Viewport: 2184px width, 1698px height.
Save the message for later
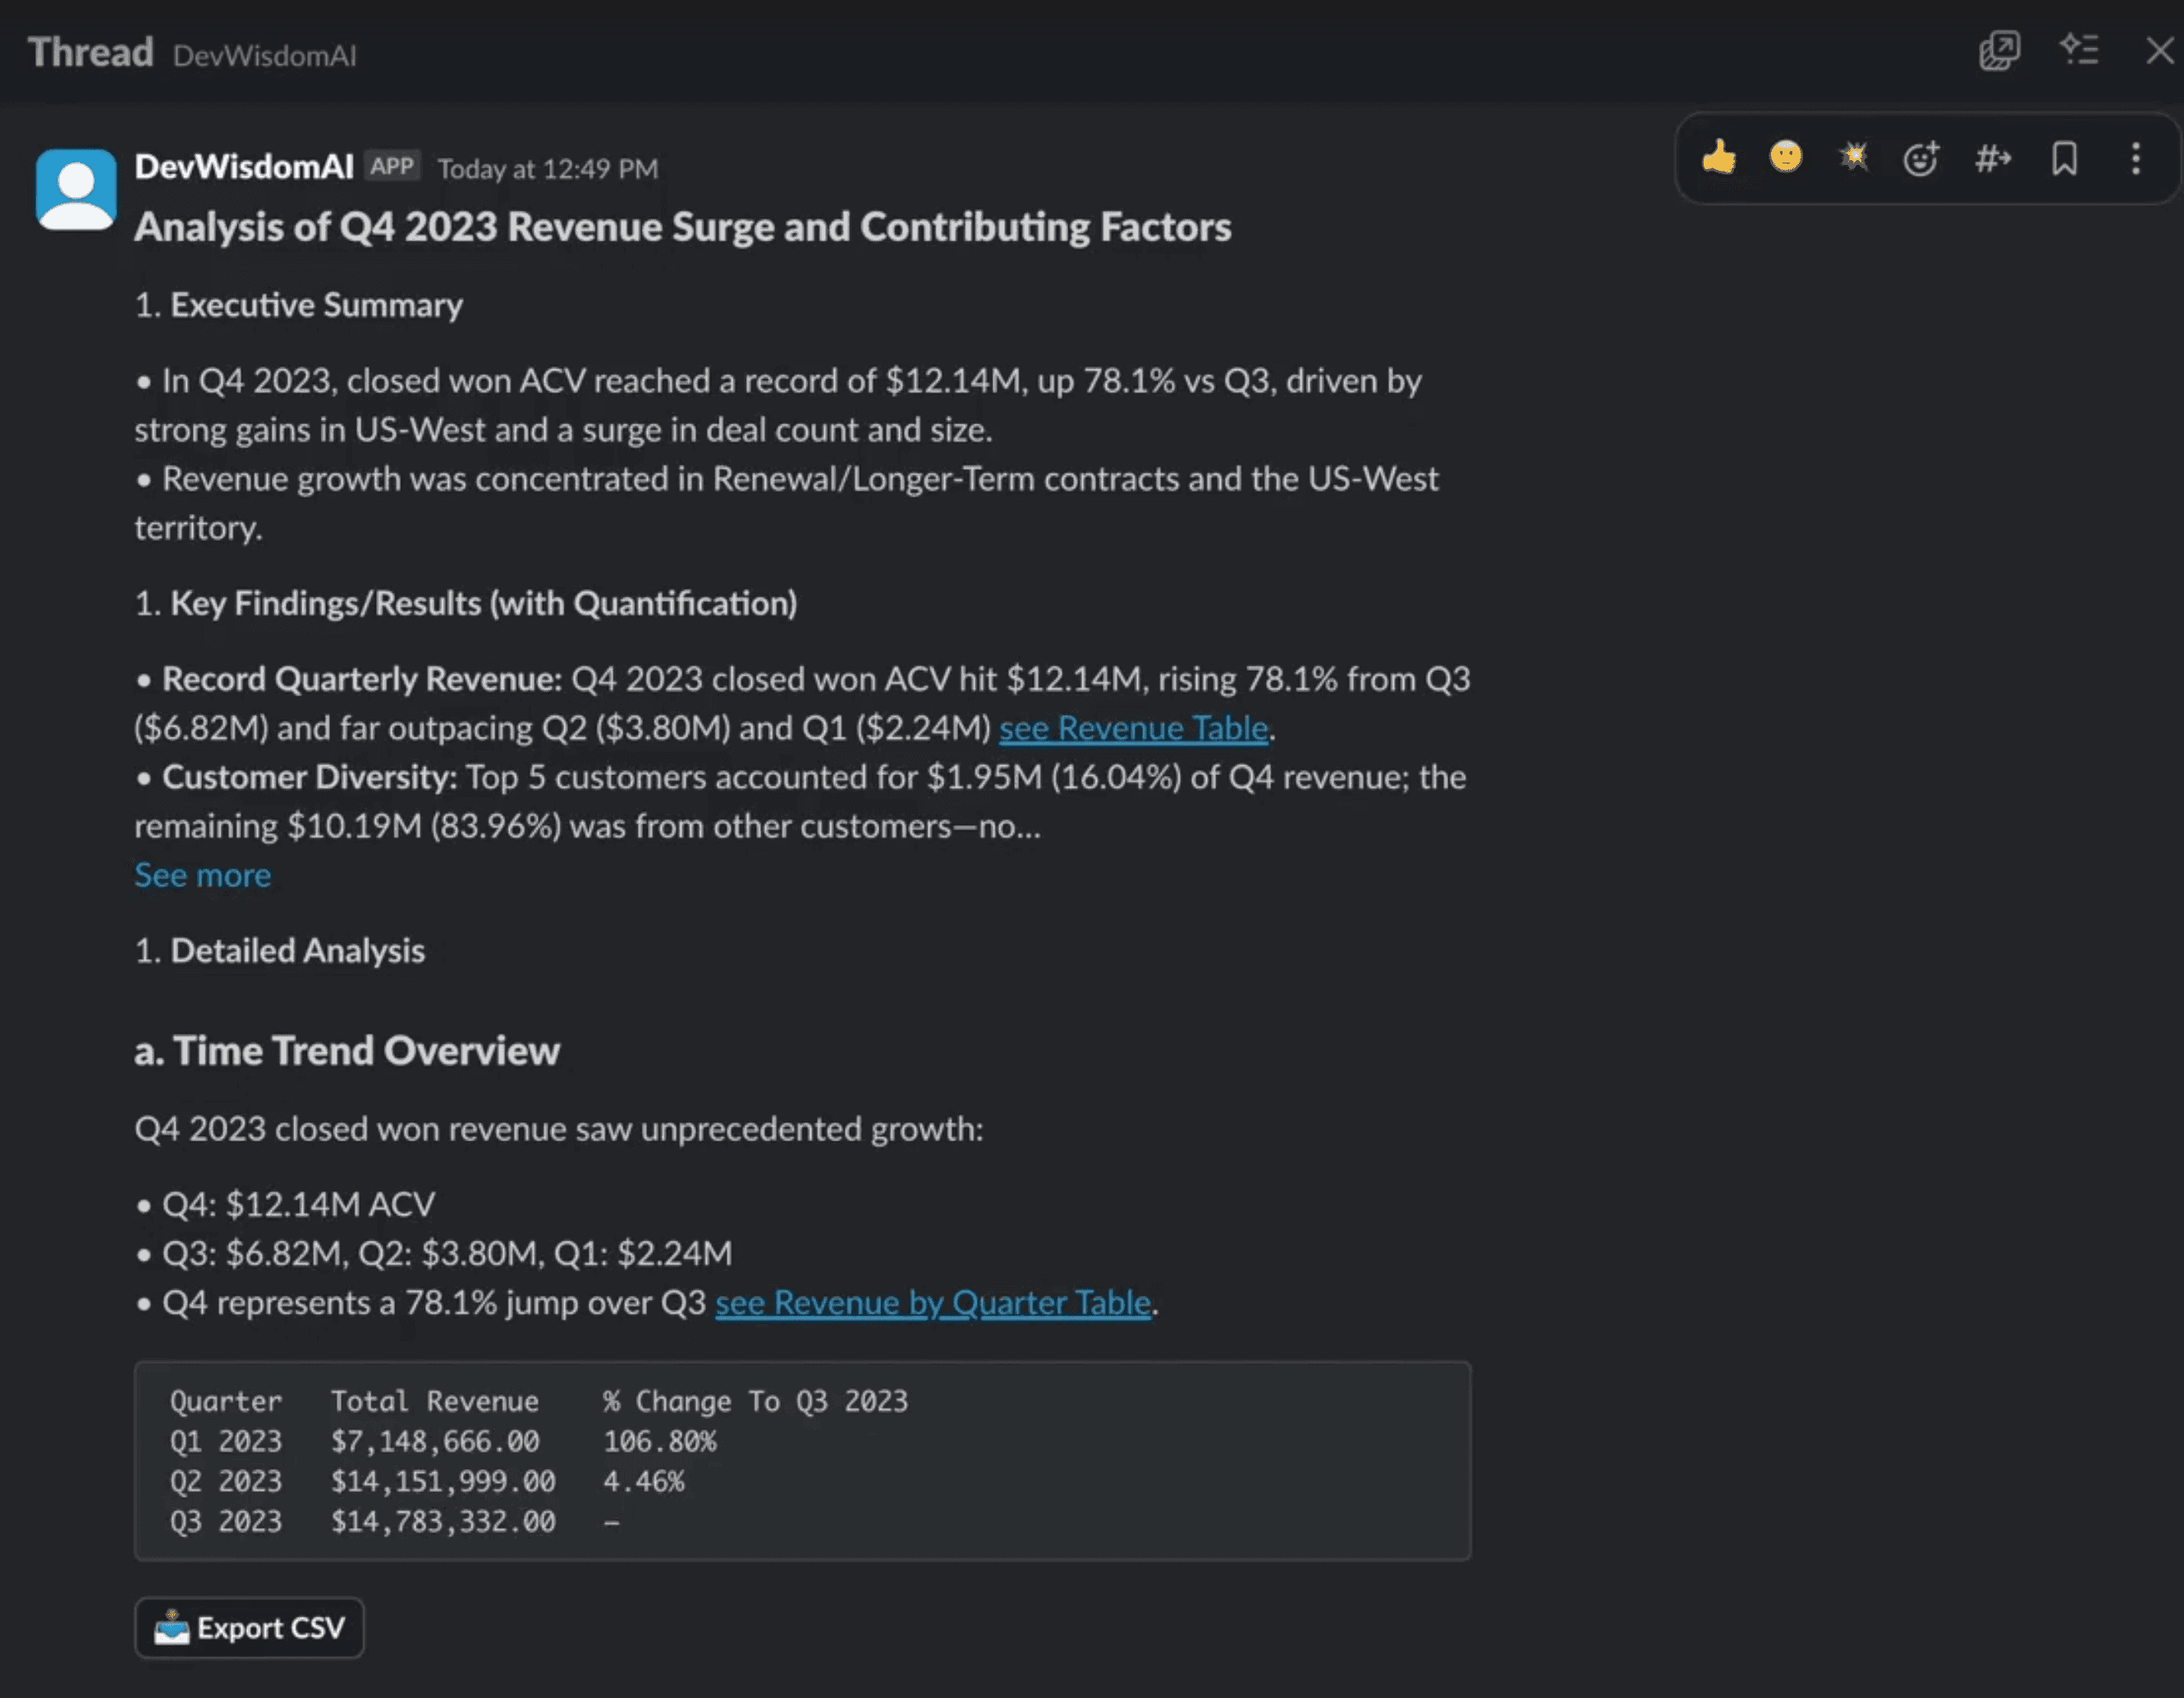click(x=2064, y=157)
